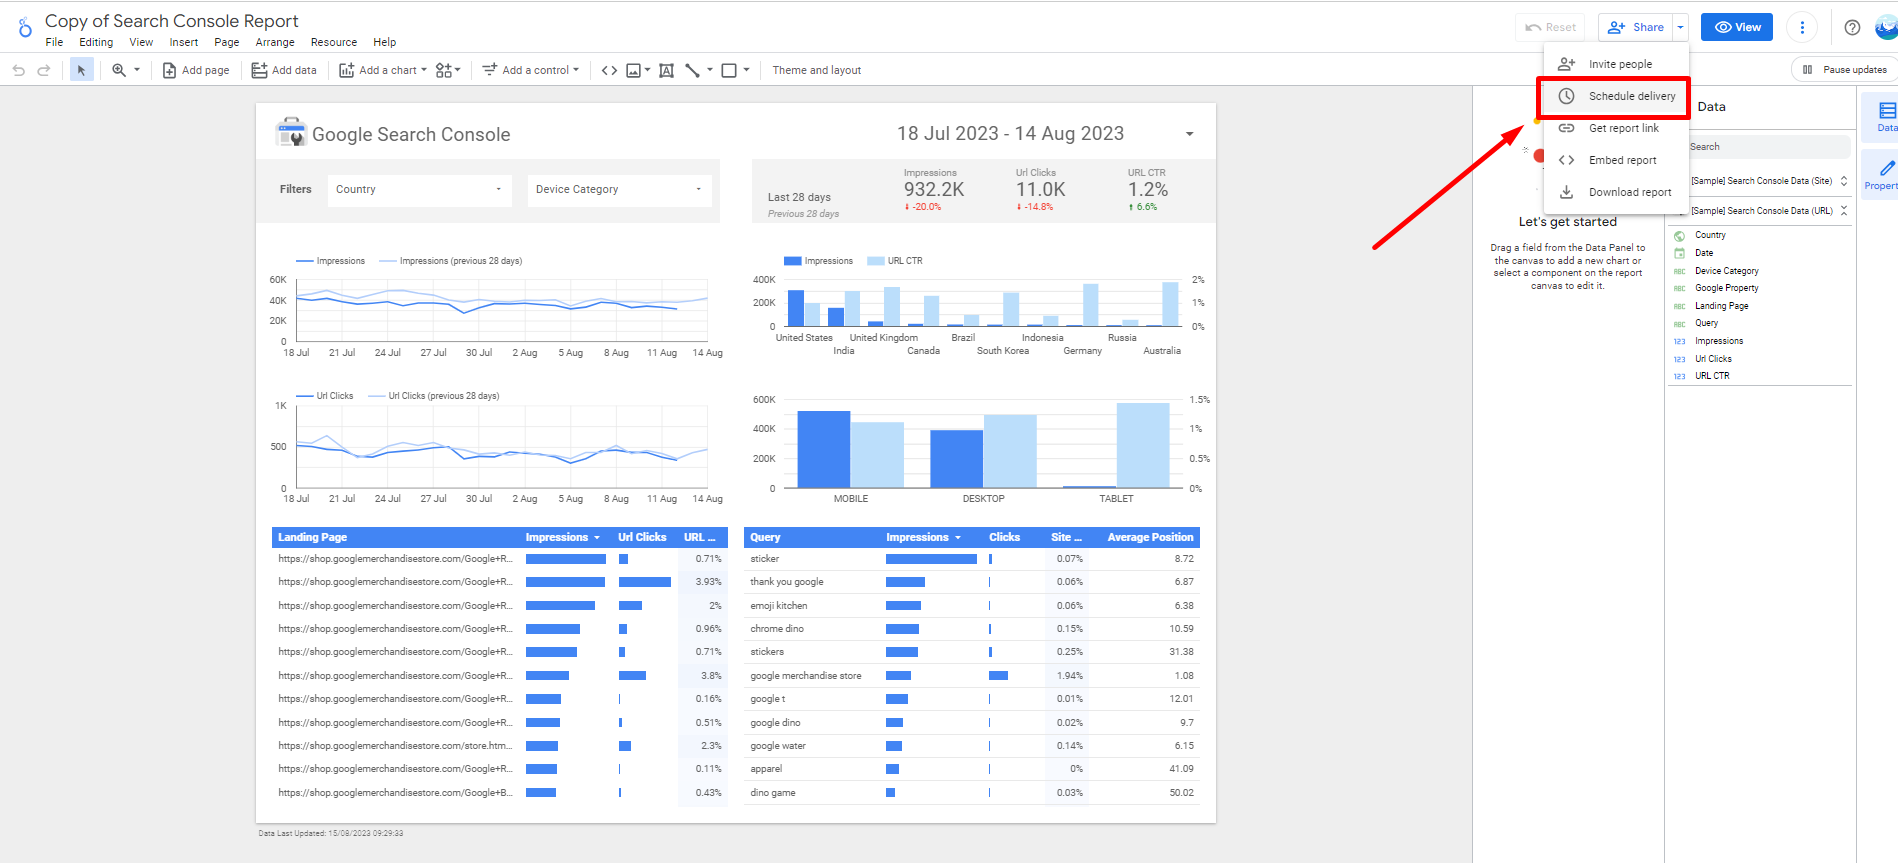Click the Looker Studio logo icon
This screenshot has height=863, width=1898.
[25, 27]
